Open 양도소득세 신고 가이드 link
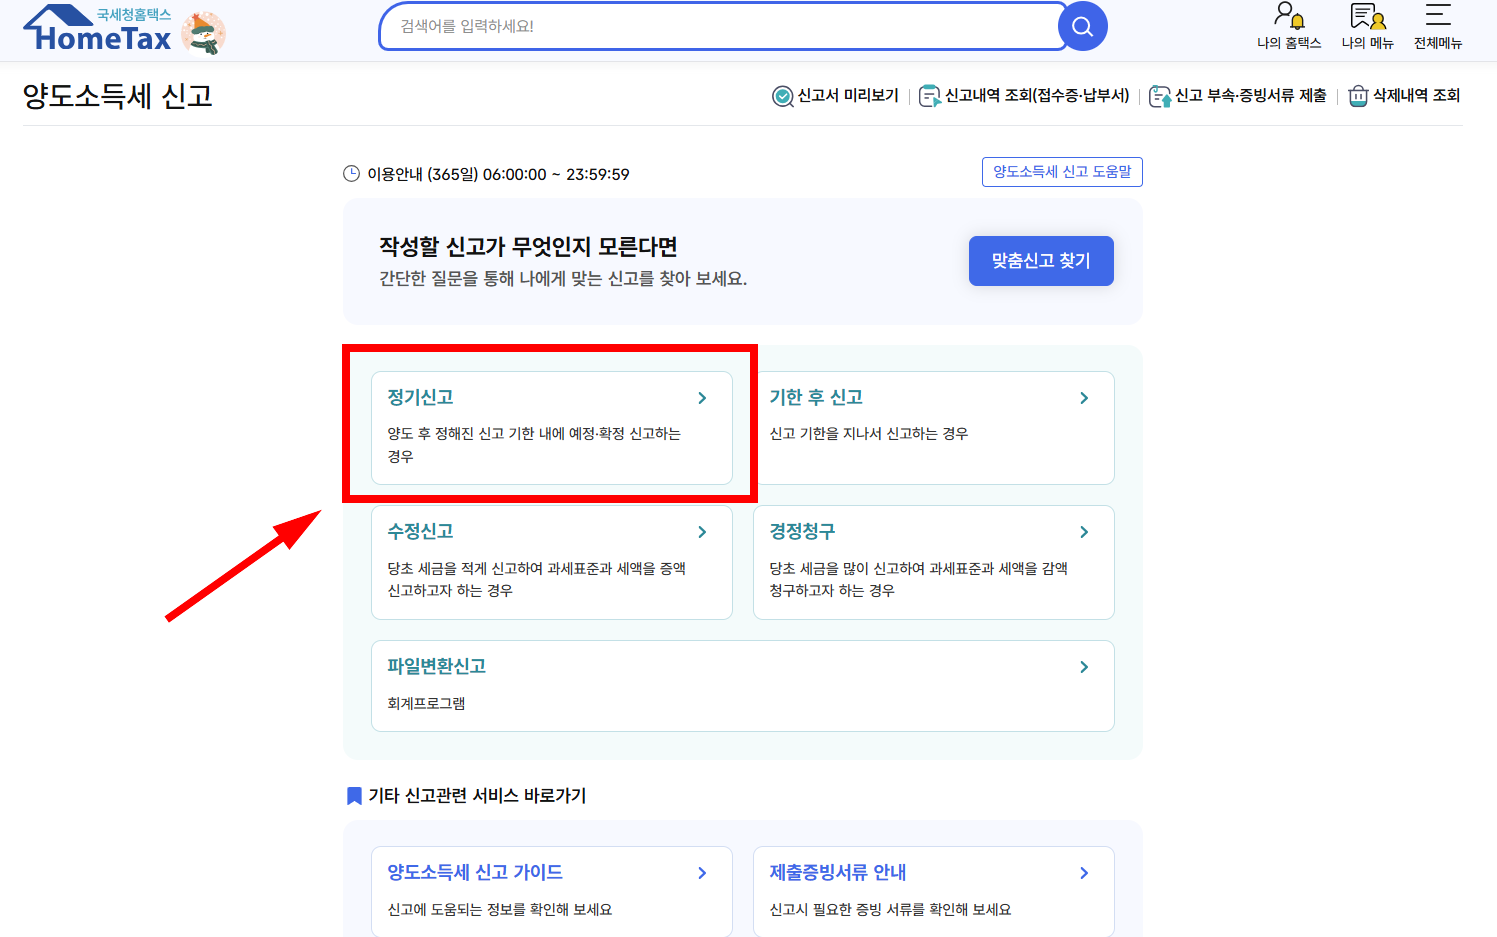Image resolution: width=1497 pixels, height=937 pixels. [475, 872]
